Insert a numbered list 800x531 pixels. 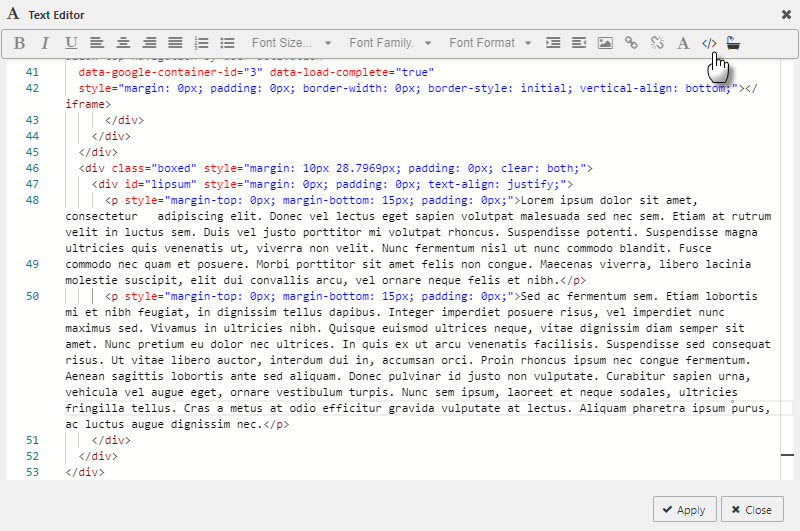pyautogui.click(x=201, y=43)
